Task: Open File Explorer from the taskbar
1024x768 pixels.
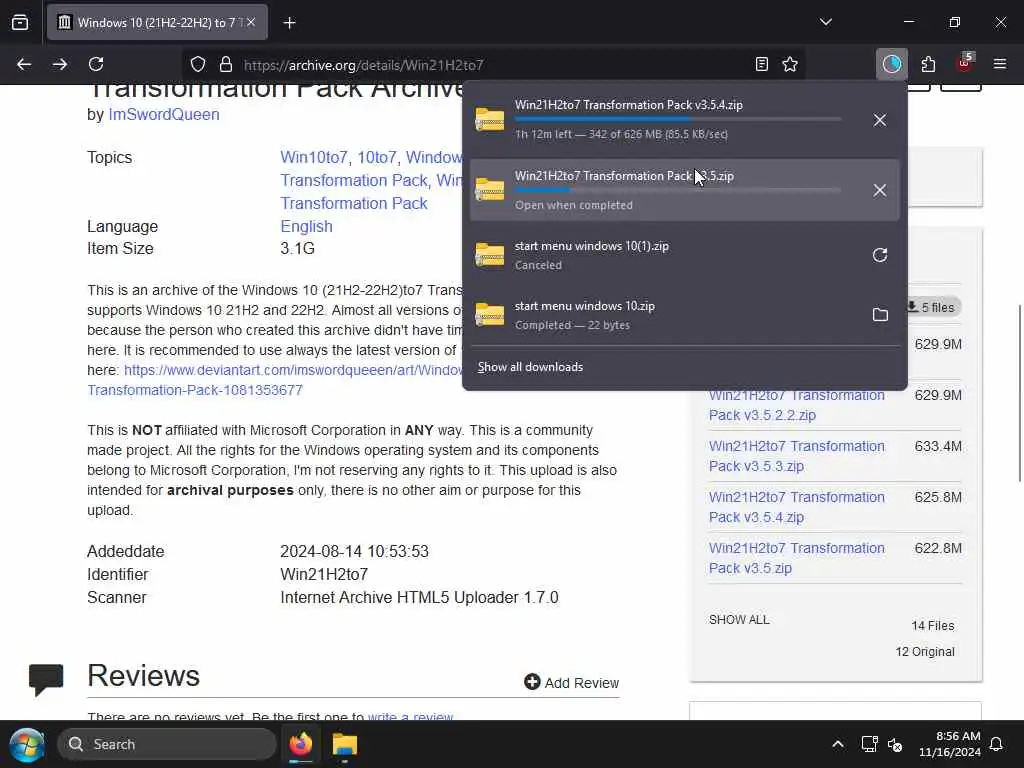Action: click(344, 744)
